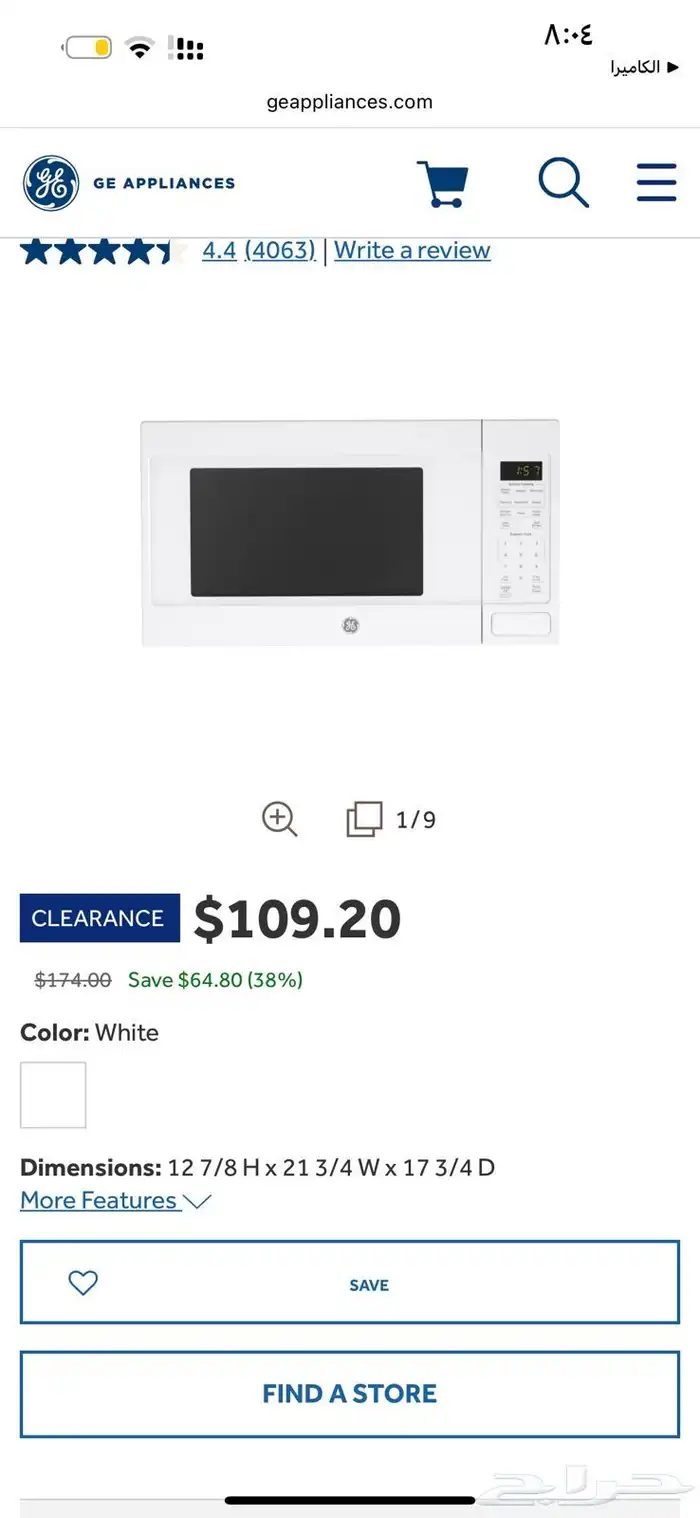Tap the geappliances.com address bar

(x=350, y=102)
